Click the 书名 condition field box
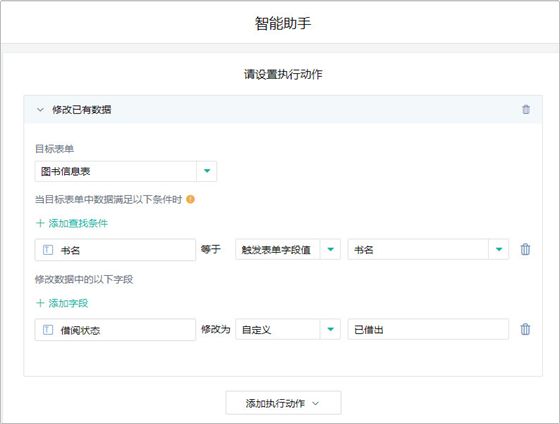This screenshot has width=560, height=424. click(x=115, y=250)
